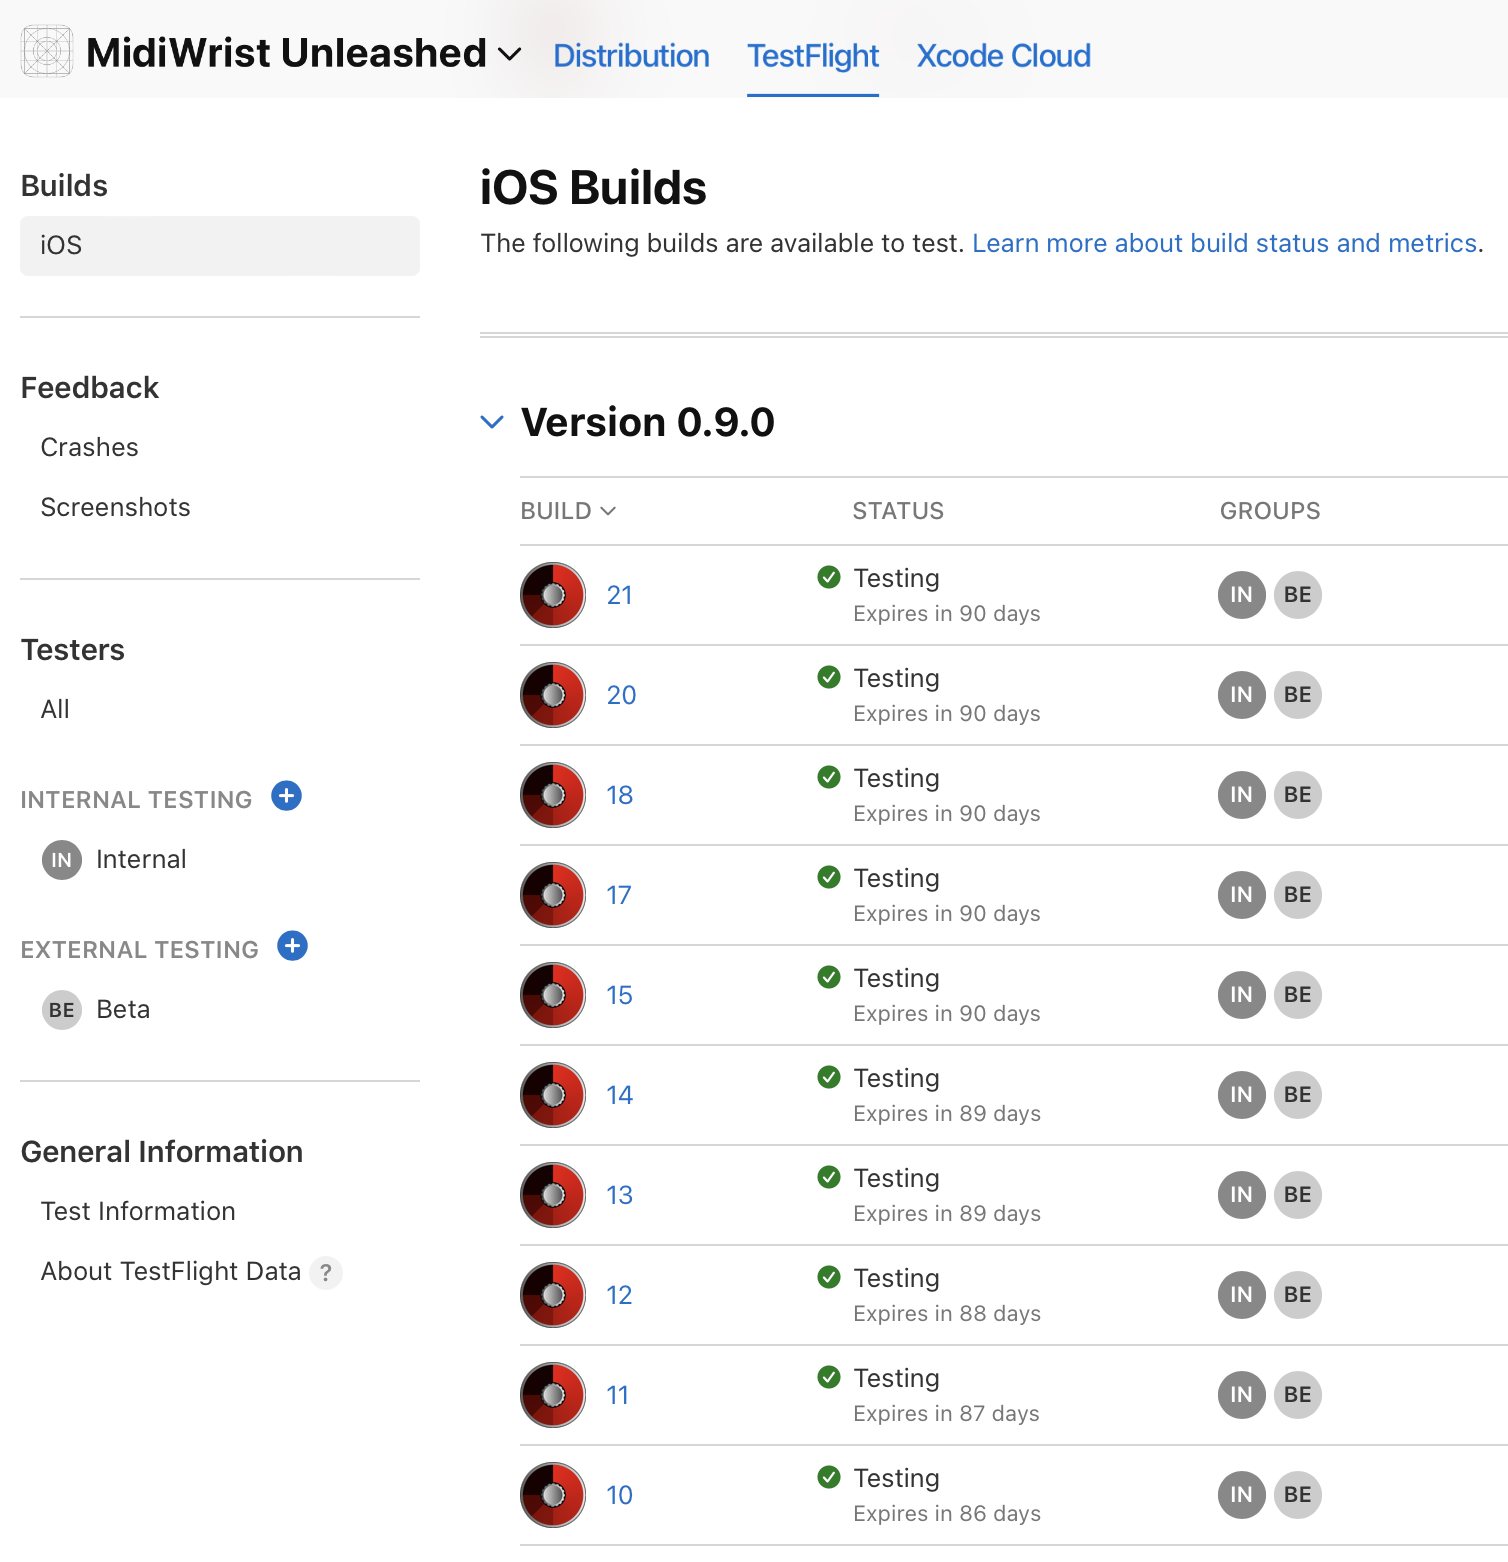Open Crashes feedback in sidebar

89,447
